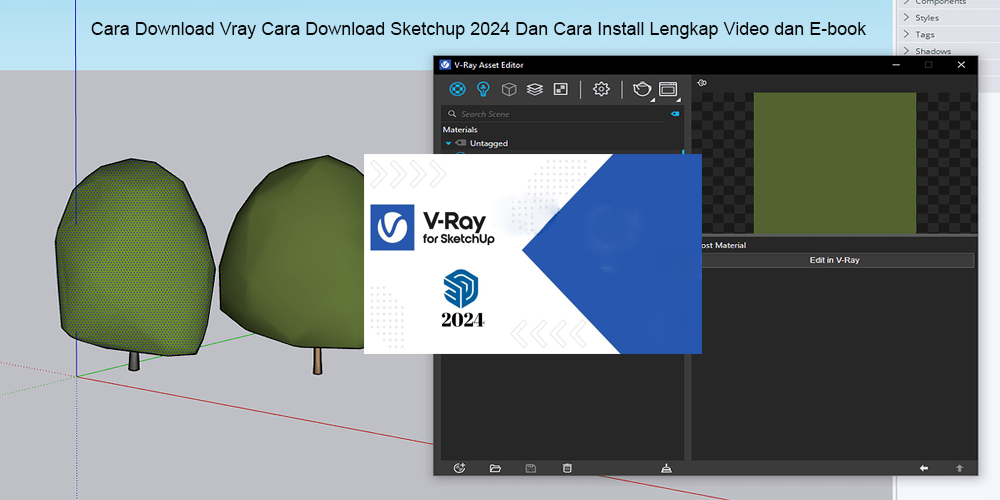Close the V-Ray Asset Editor window

point(961,64)
